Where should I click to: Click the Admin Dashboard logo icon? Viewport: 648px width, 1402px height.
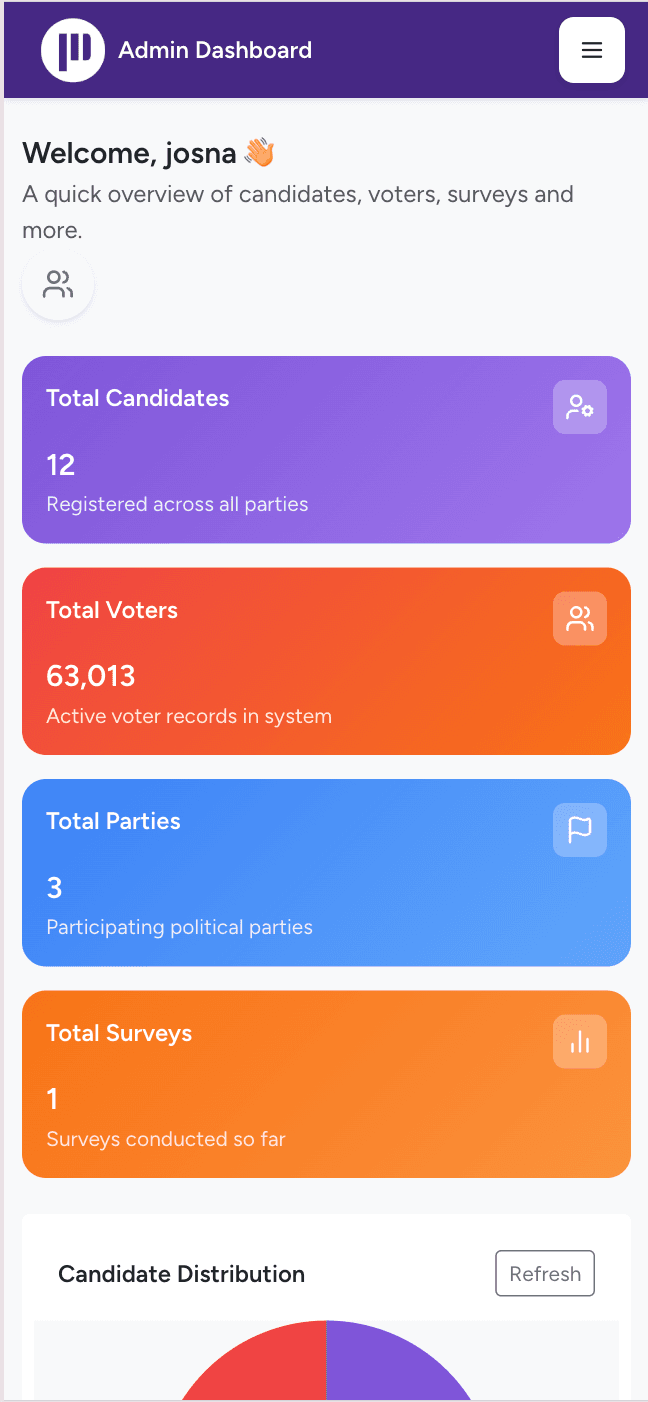click(73, 50)
